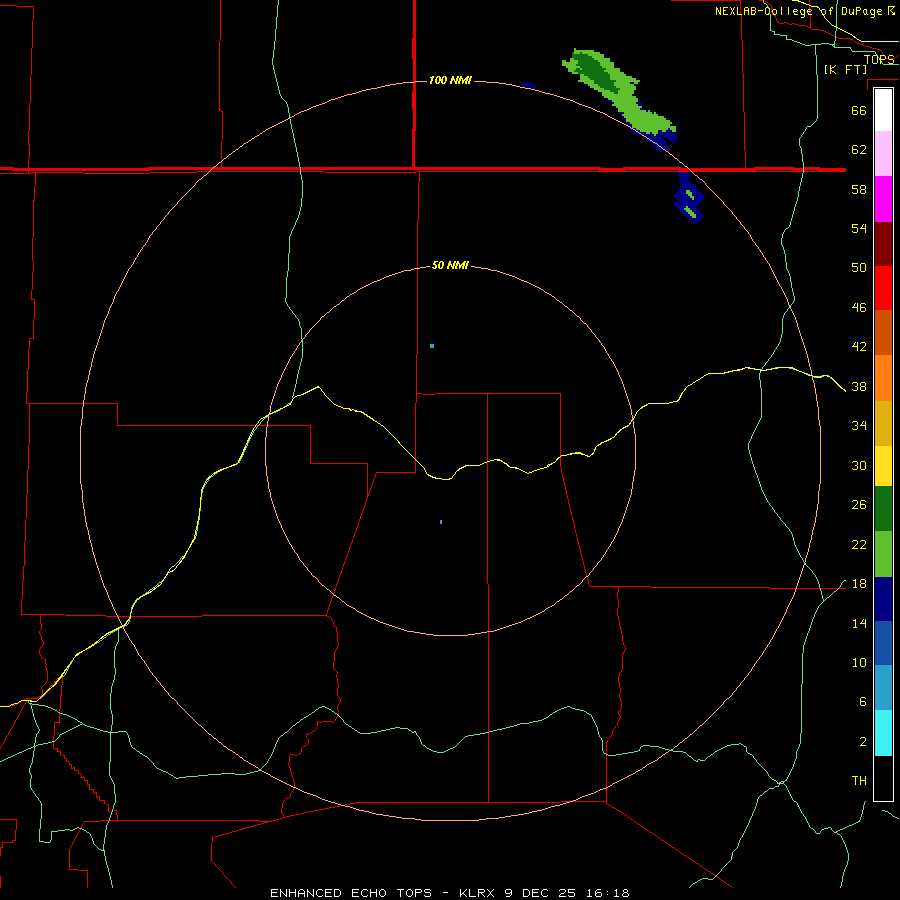
Task: Click the dark maroon legend swatch
Action: tap(883, 244)
